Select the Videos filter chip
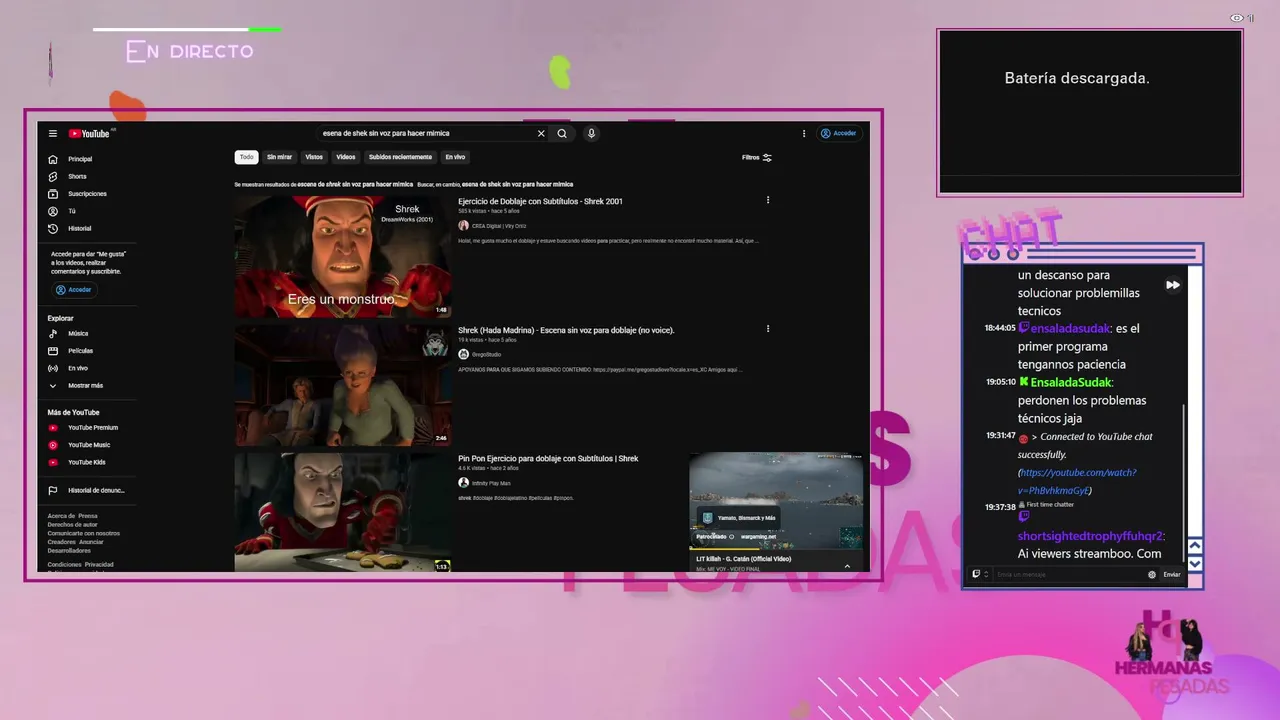 (346, 157)
